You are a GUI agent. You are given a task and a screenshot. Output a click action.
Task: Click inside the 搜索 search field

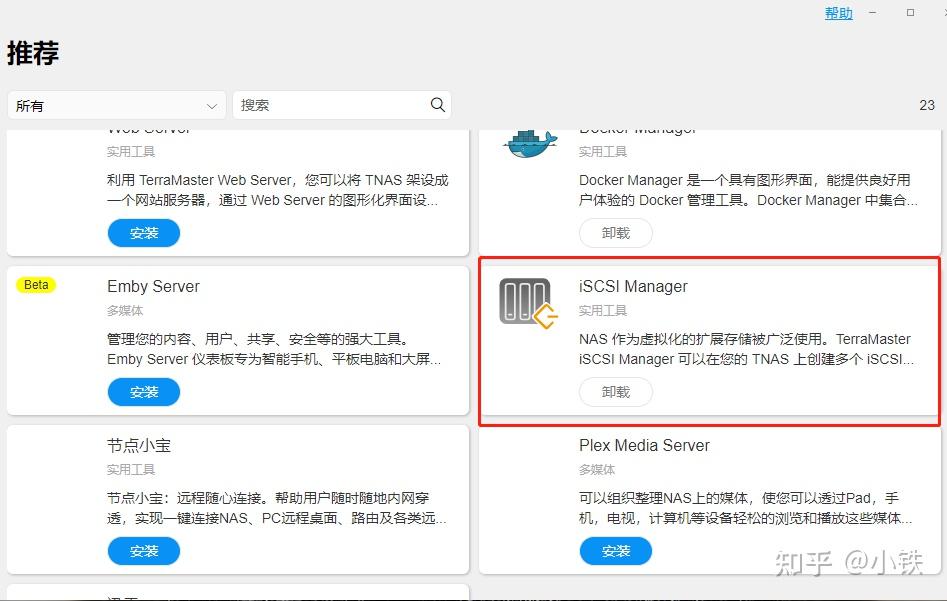click(x=330, y=104)
